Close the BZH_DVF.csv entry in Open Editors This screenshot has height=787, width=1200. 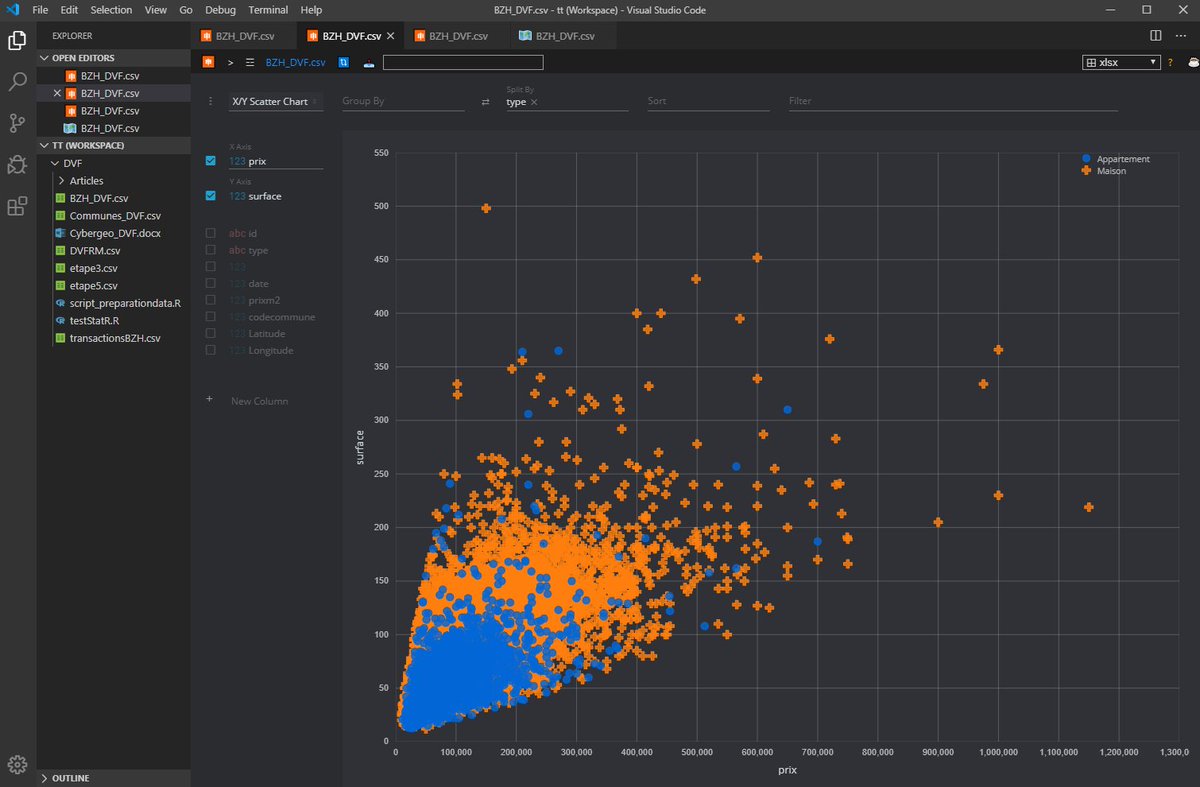(57, 93)
